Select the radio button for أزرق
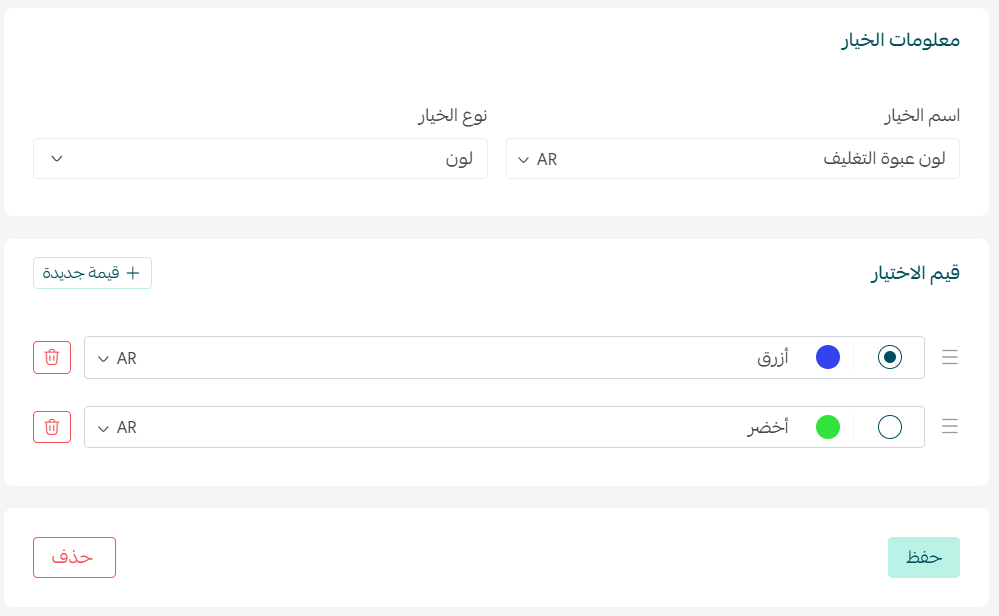Viewport: 999px width, 616px height. pos(888,357)
